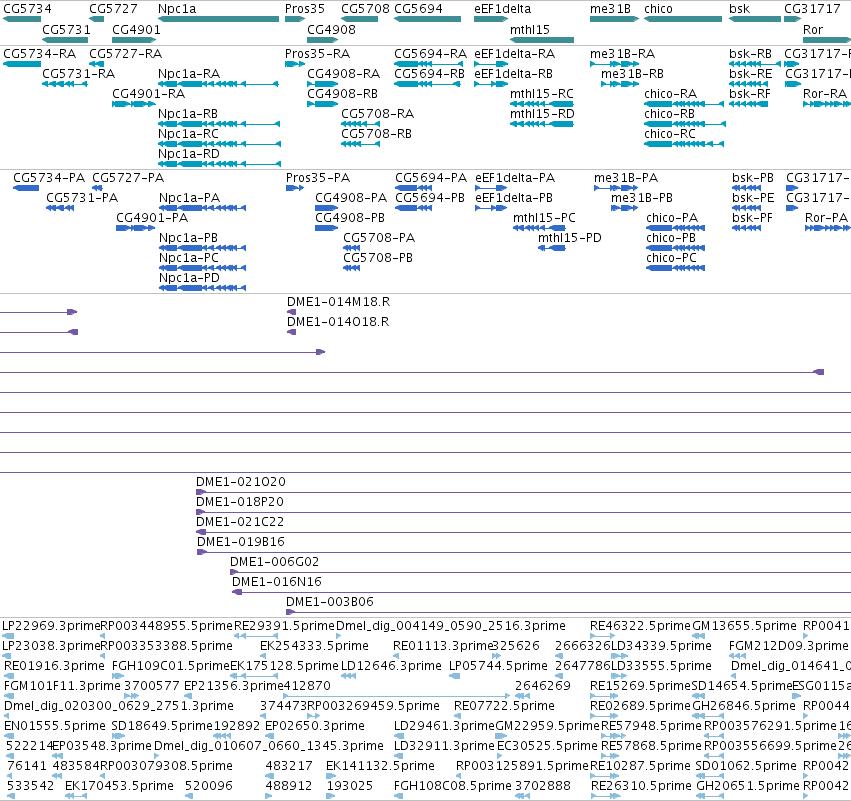Click the eEF1delta-RB transcript label
Viewport: 851px width, 801px height.
(x=513, y=74)
